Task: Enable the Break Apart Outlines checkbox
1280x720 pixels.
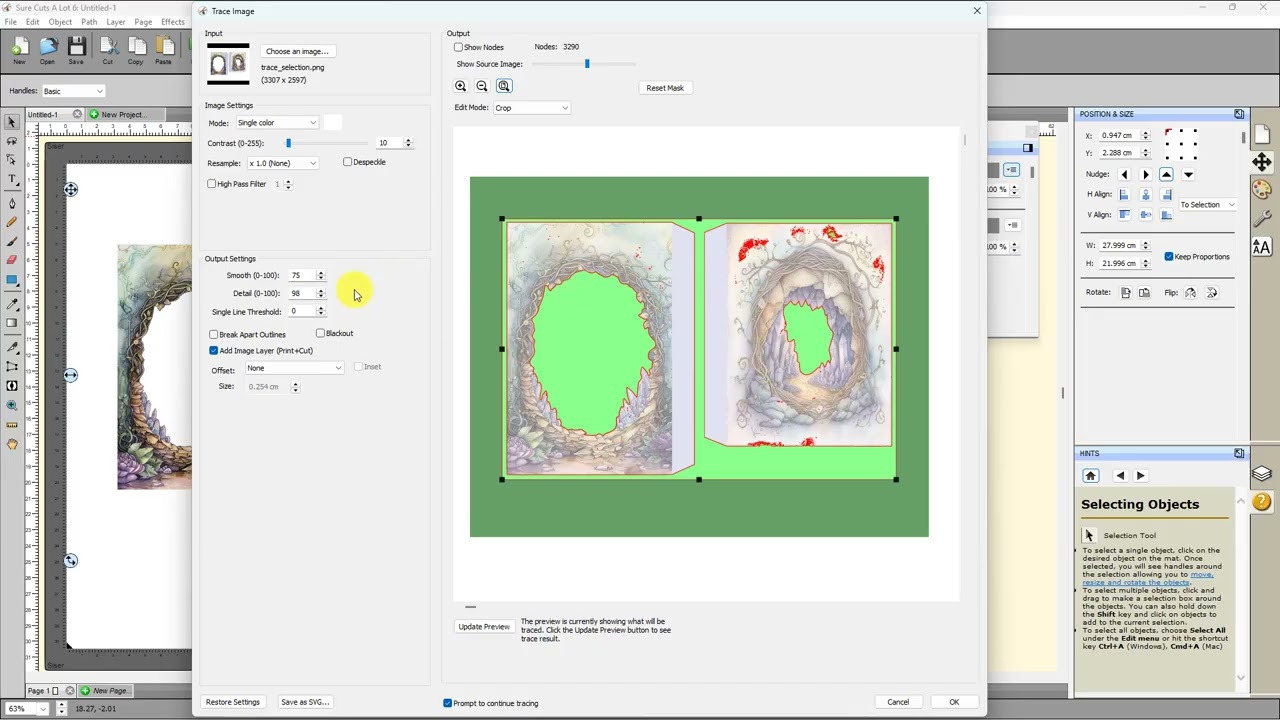Action: [x=214, y=335]
